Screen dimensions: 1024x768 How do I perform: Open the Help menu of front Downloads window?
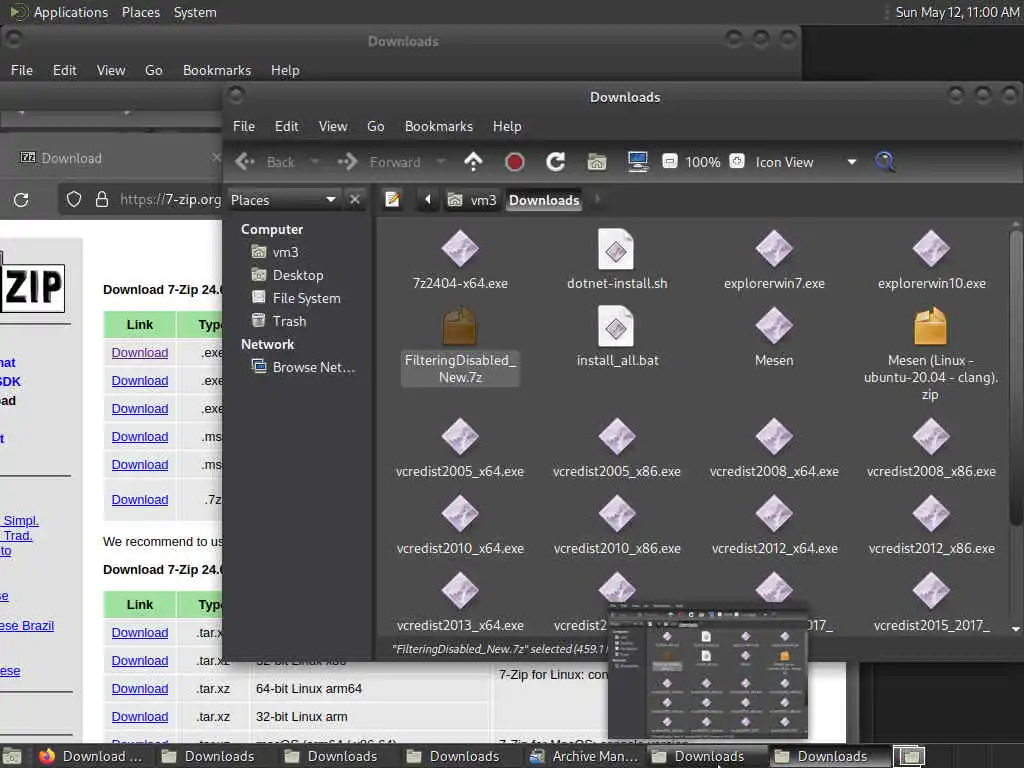[507, 126]
